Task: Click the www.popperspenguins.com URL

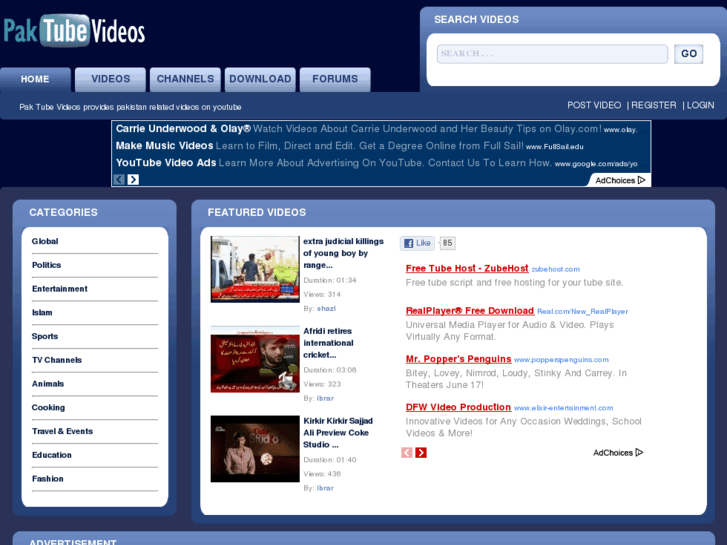Action: point(561,360)
